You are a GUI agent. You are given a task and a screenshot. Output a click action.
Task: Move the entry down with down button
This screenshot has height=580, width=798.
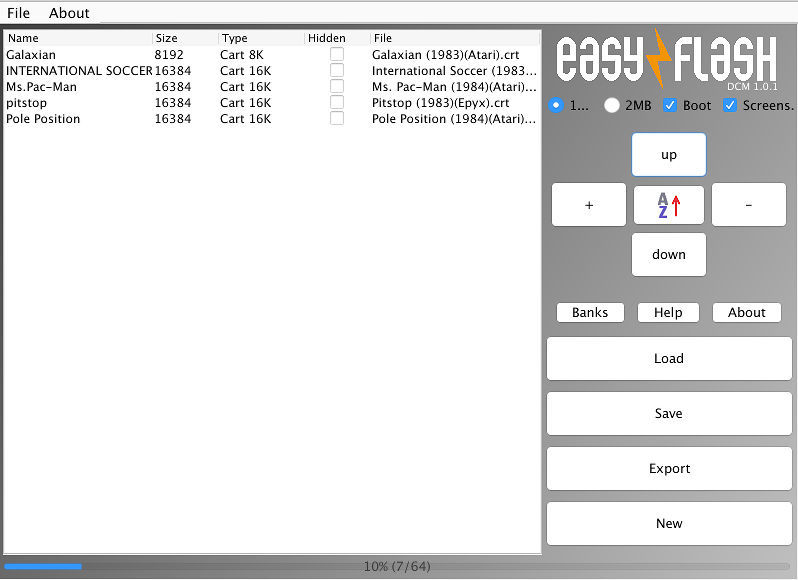(669, 254)
